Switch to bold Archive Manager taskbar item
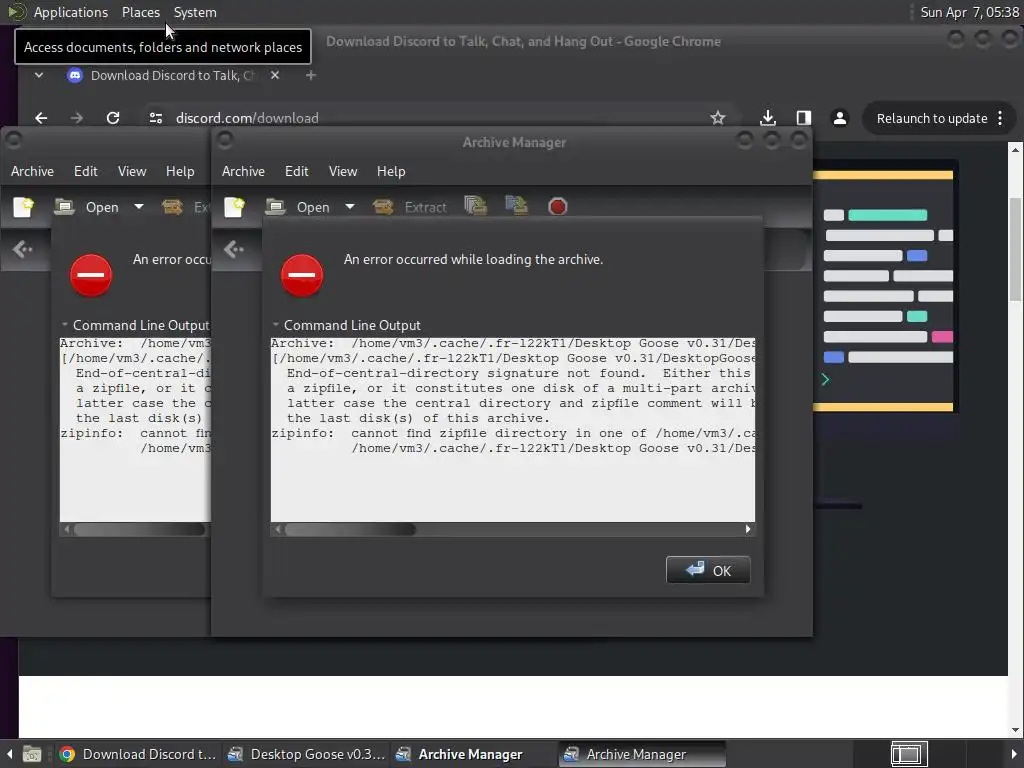Viewport: 1024px width, 768px height. 473,754
